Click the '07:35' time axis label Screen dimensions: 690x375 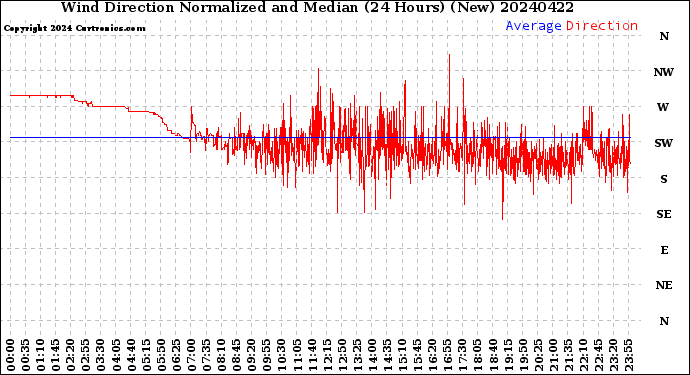tap(206, 355)
